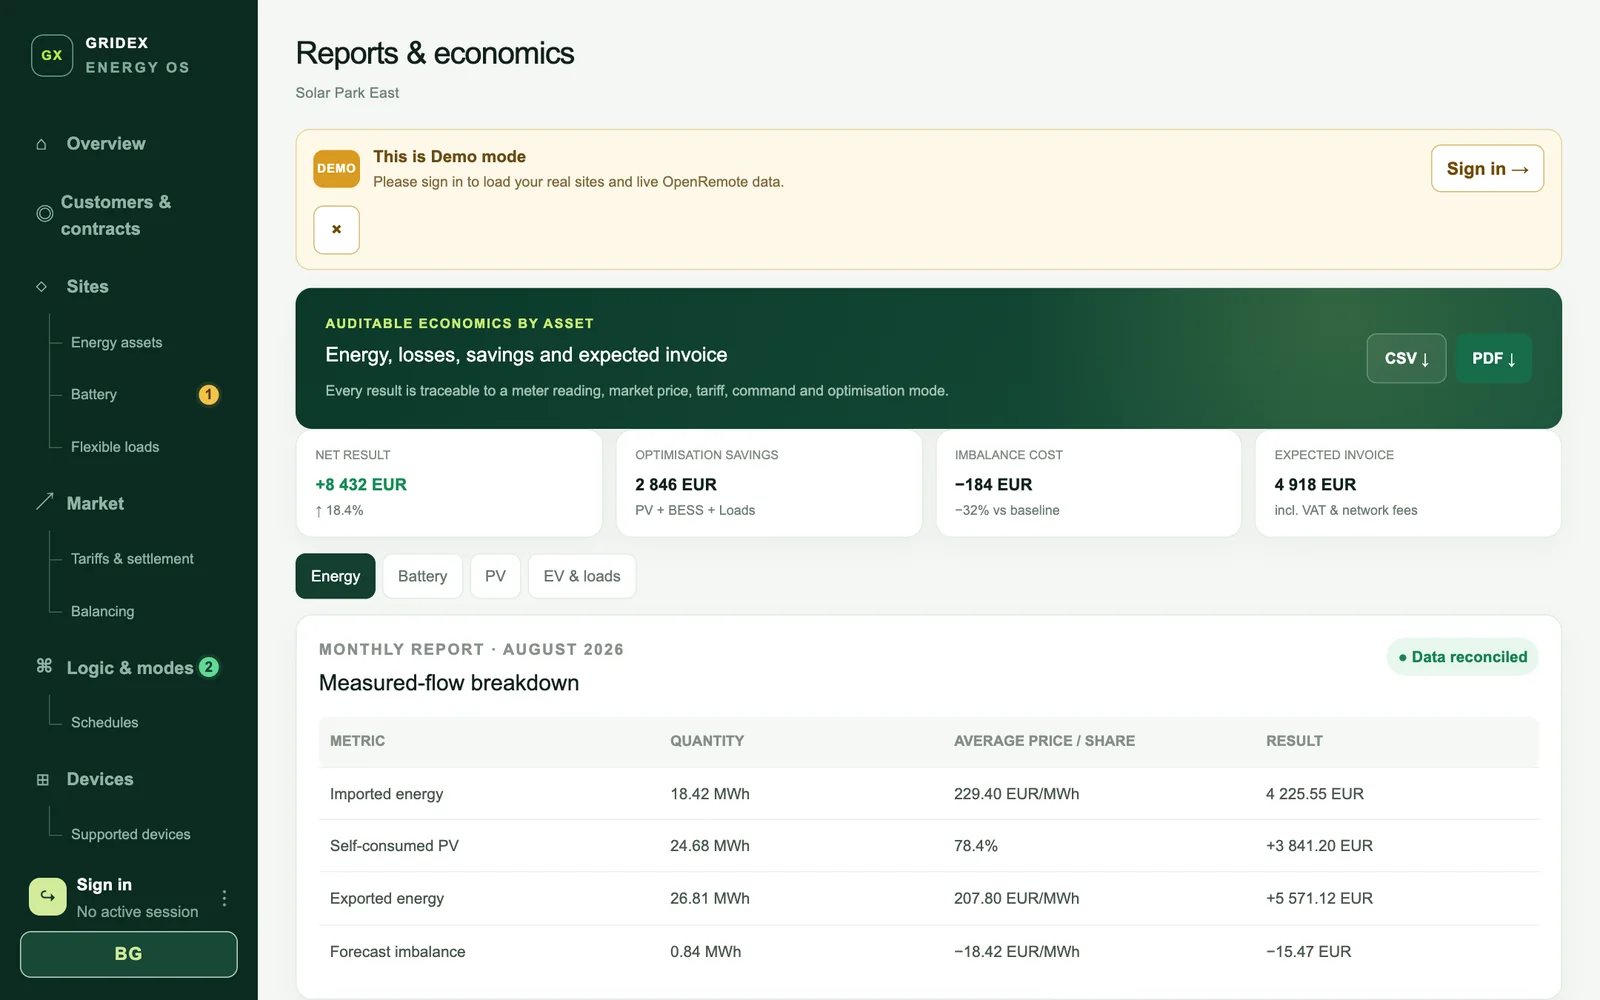Click the Forecast imbalance row label
1600x1000 pixels.
click(x=397, y=952)
